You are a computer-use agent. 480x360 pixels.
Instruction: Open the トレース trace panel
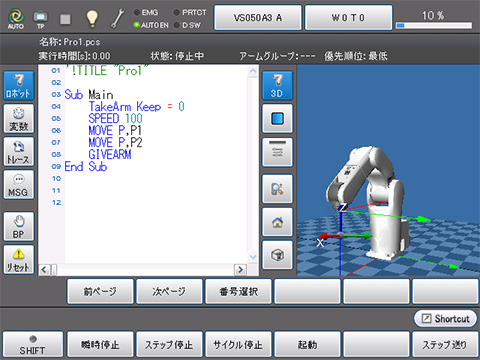pyautogui.click(x=19, y=152)
